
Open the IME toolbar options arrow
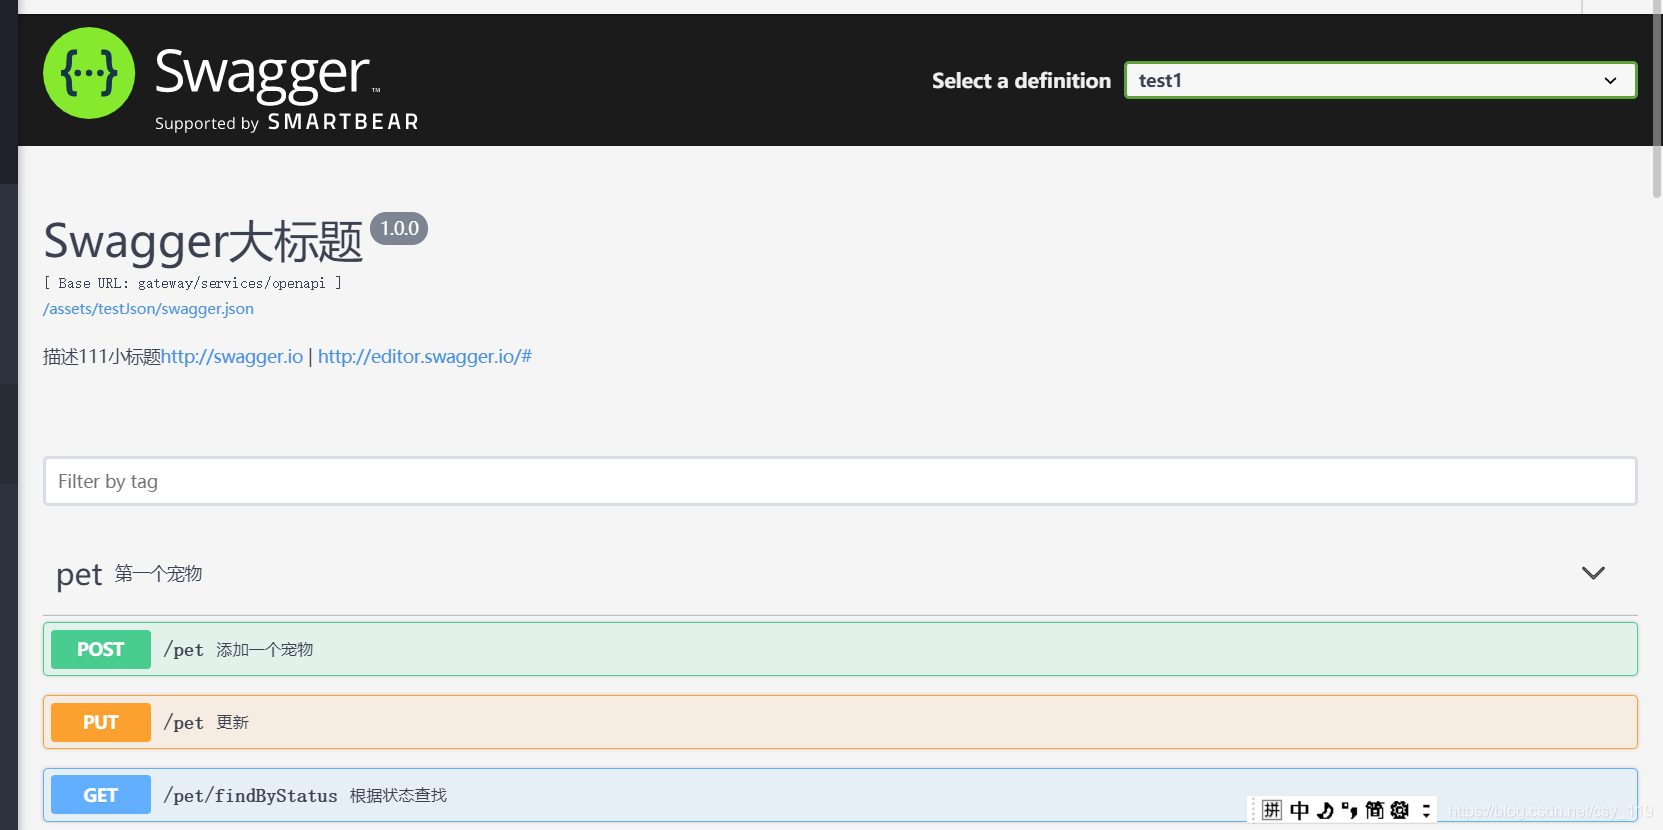tap(1427, 810)
